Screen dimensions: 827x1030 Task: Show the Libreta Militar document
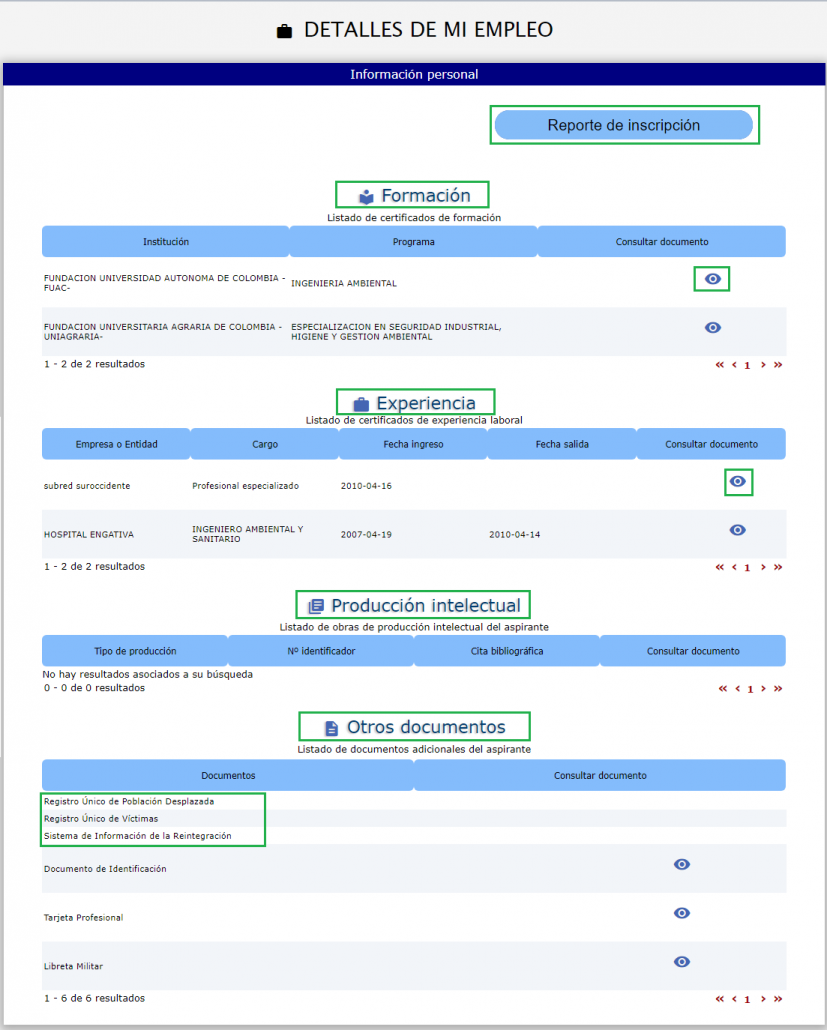point(681,962)
